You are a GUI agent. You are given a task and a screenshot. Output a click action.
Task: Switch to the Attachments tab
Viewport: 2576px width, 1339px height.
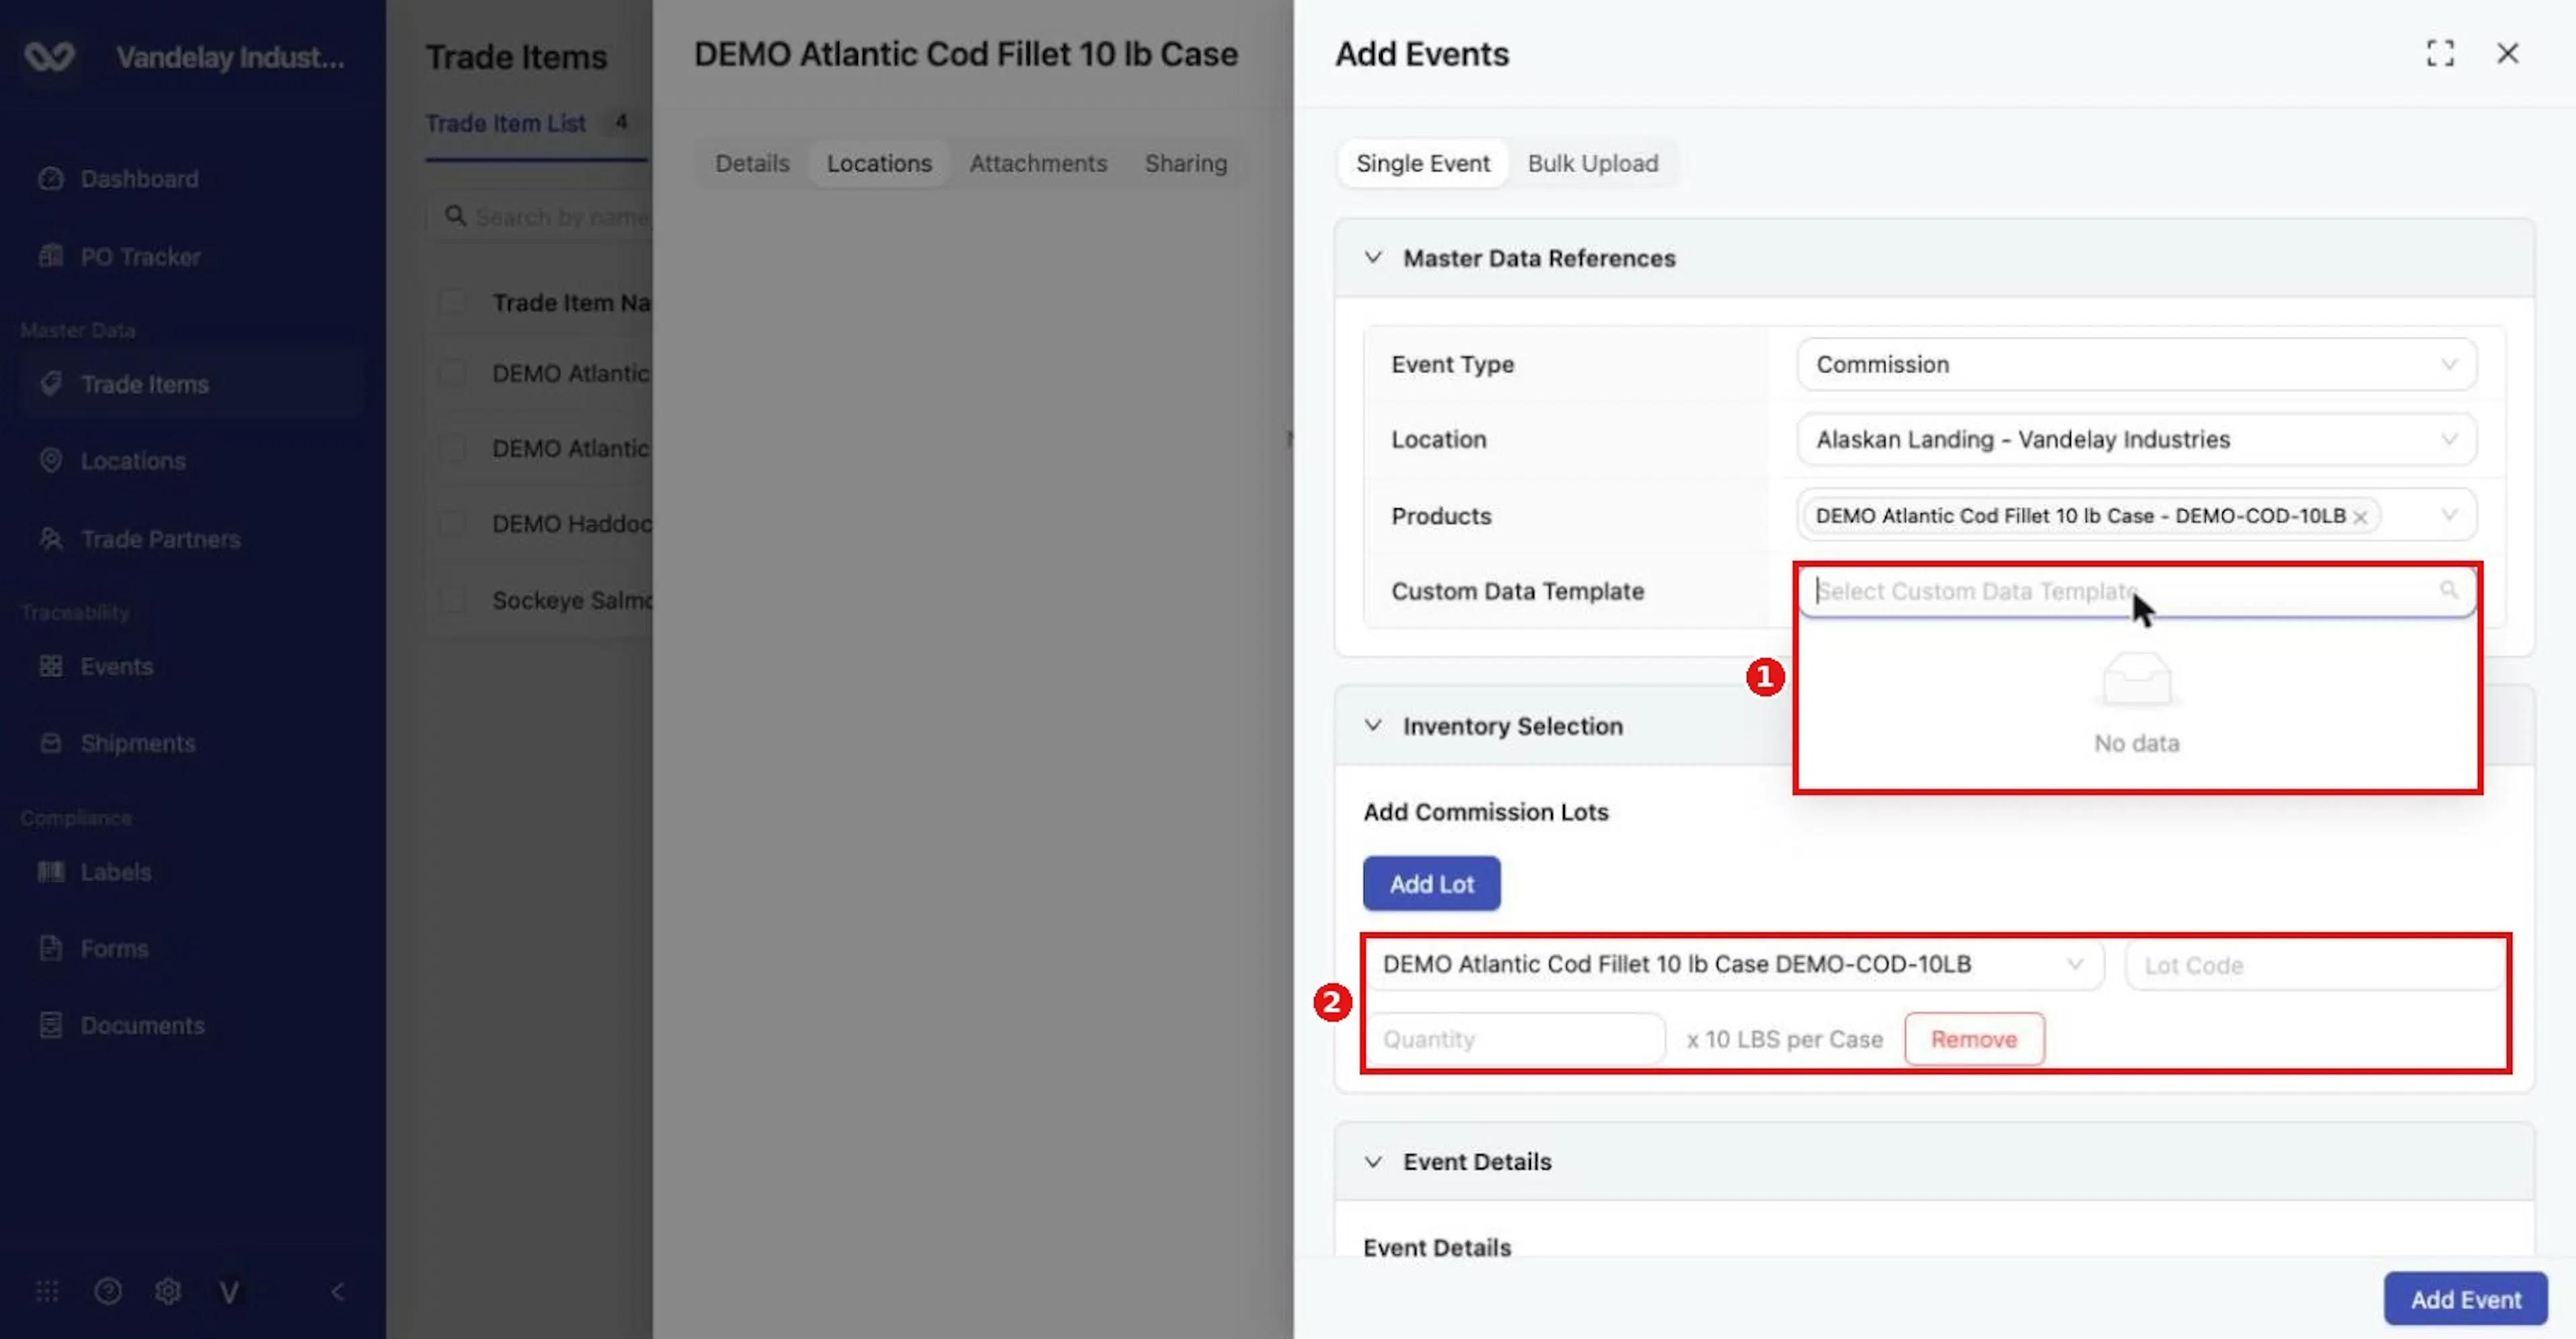click(1038, 163)
